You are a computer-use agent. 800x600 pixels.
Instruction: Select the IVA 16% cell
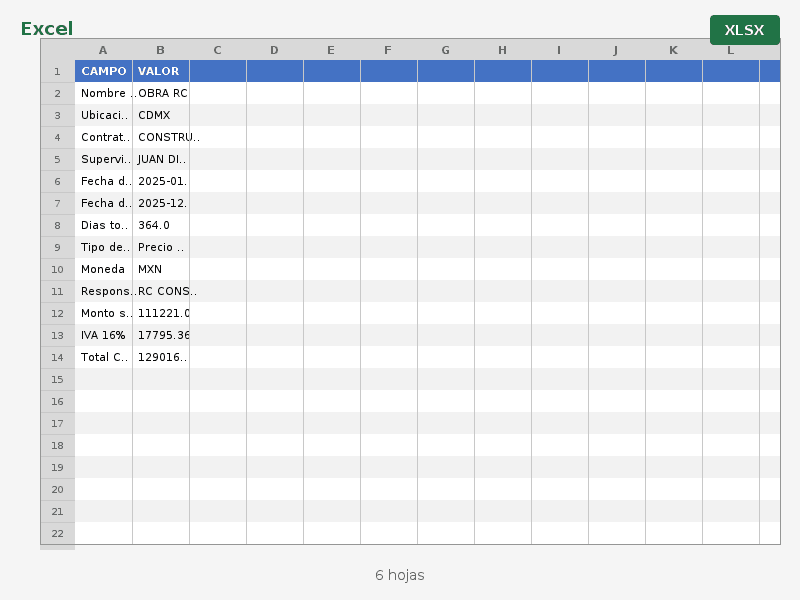(103, 335)
